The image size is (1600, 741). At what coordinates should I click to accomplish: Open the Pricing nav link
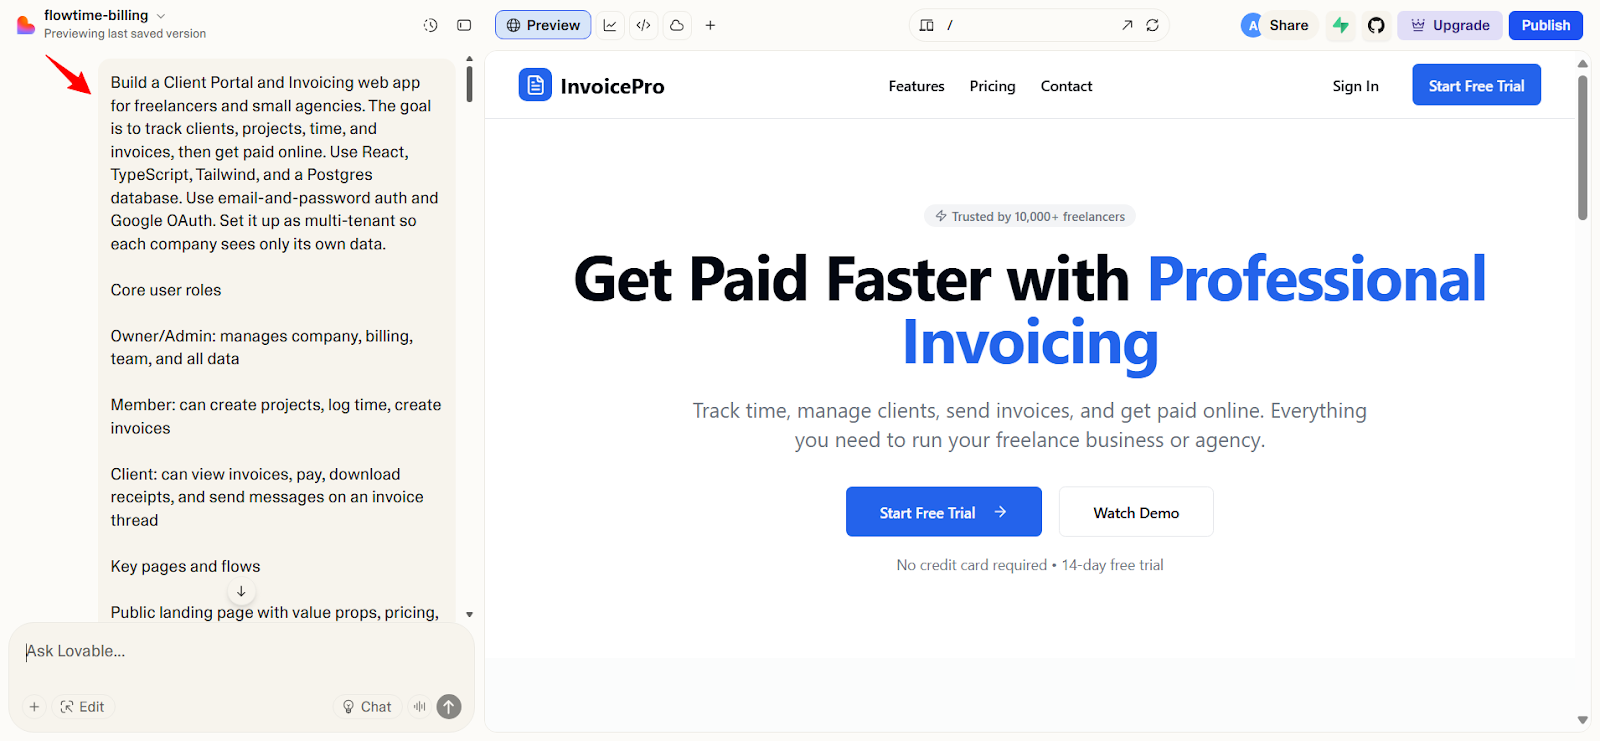992,86
